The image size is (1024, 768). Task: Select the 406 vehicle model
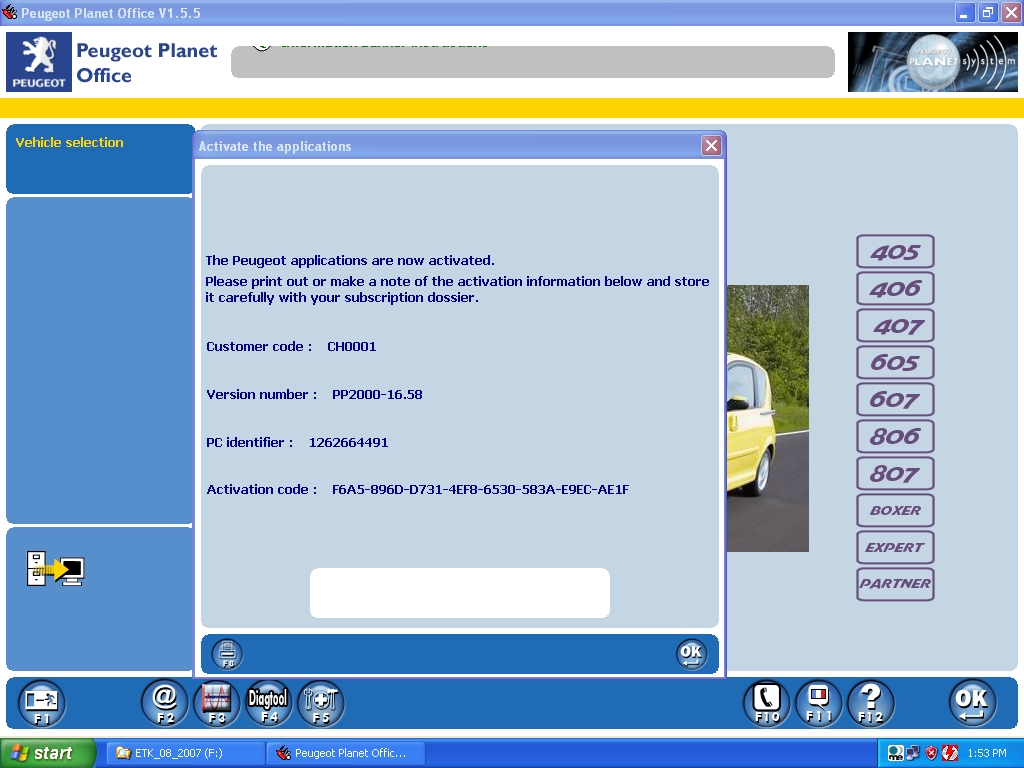(x=895, y=289)
